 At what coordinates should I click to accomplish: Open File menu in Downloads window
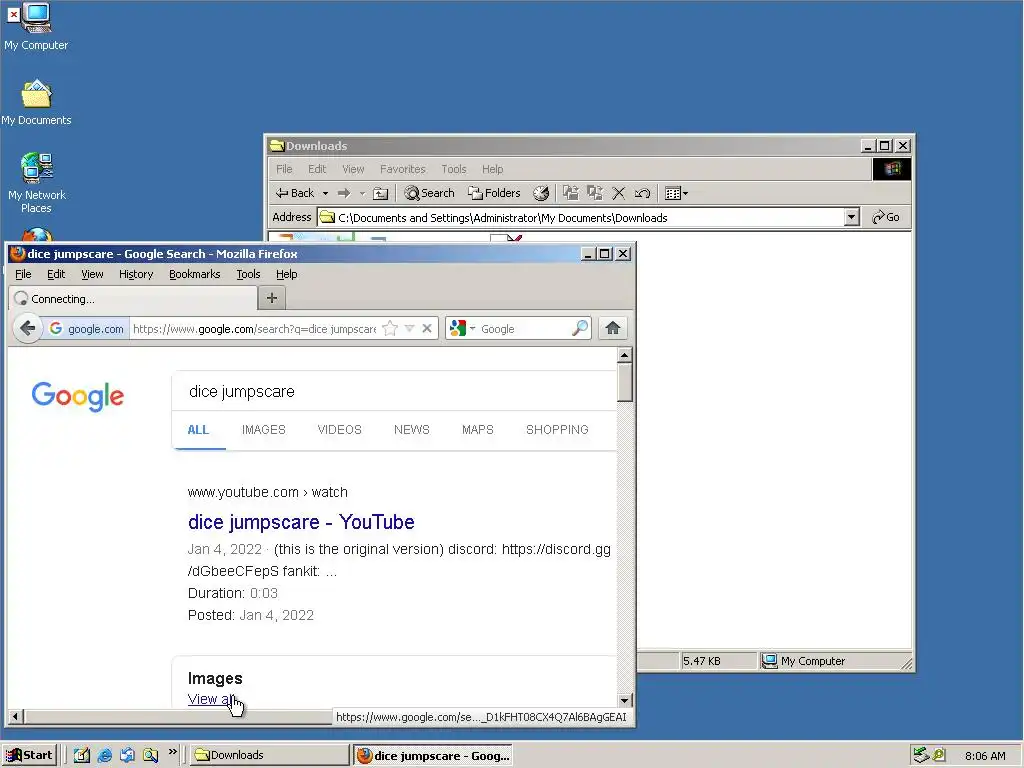[284, 169]
